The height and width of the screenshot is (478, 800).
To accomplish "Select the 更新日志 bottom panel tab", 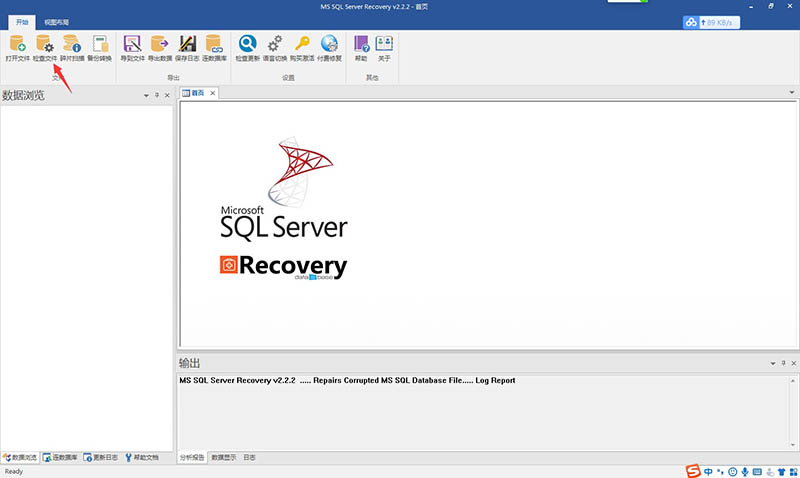I will coord(101,458).
